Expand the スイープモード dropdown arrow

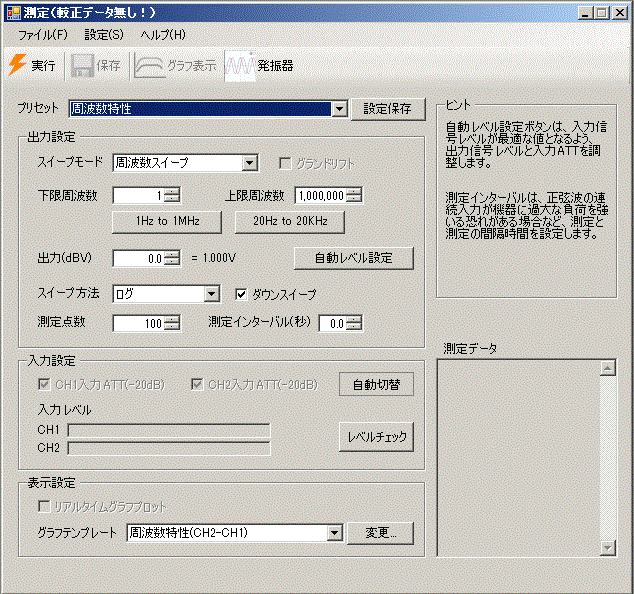(250, 163)
